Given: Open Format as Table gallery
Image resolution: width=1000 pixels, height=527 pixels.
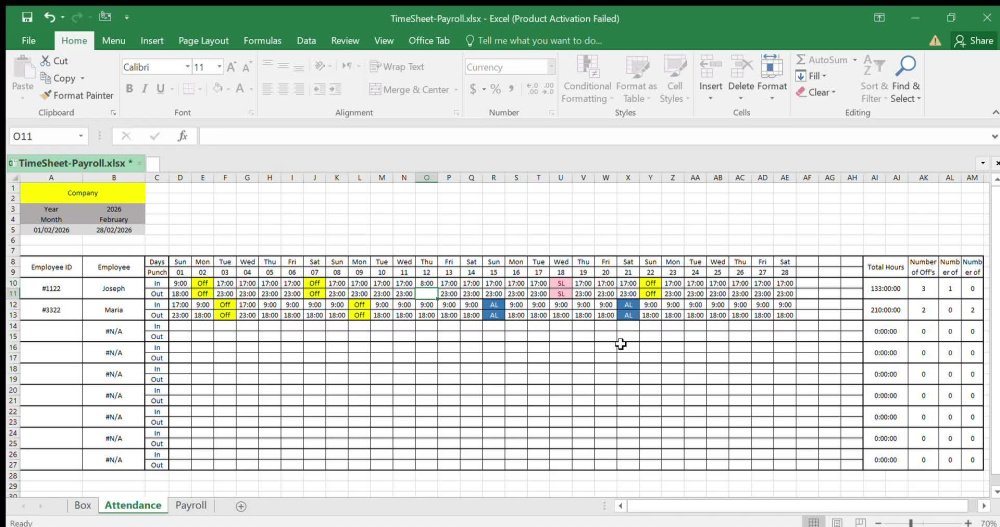Looking at the screenshot, I should tap(636, 79).
